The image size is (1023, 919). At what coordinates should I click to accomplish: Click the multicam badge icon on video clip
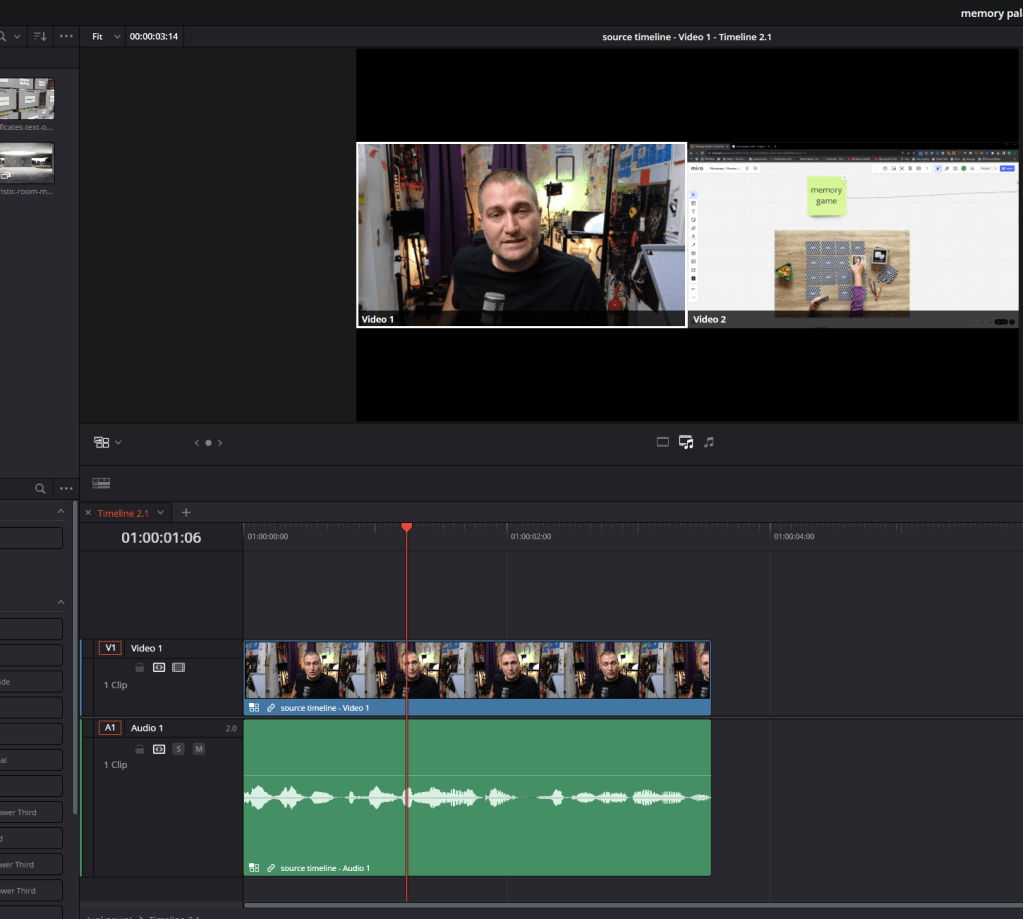point(254,708)
